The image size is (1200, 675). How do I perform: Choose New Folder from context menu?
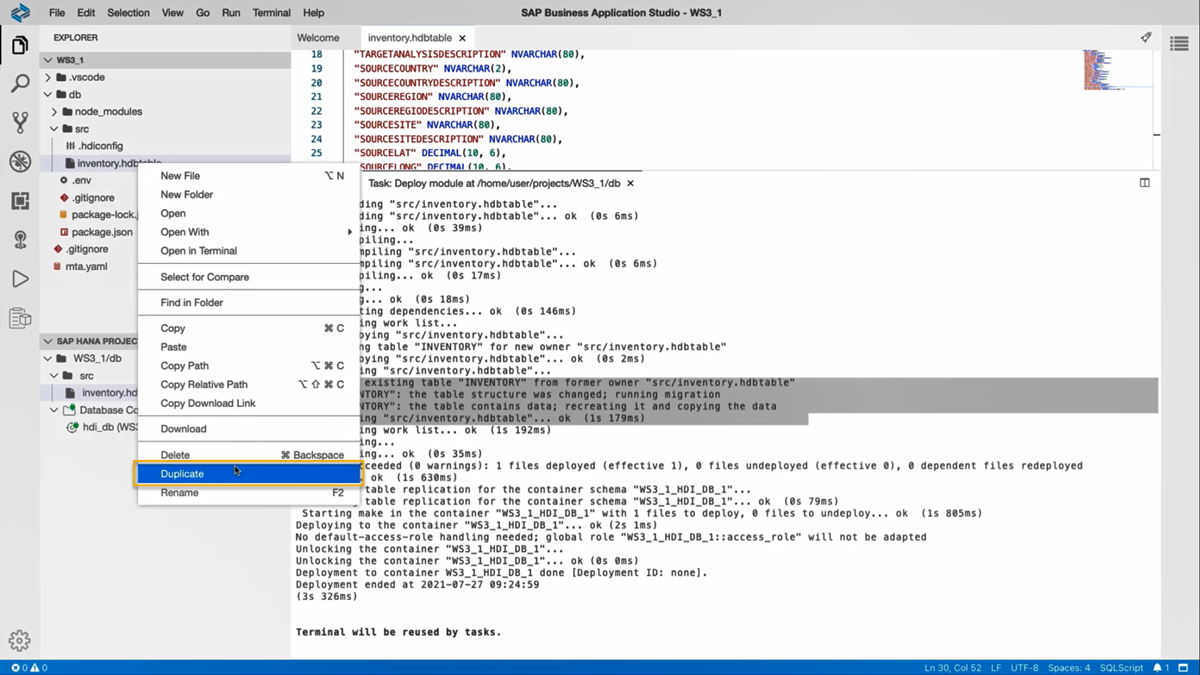tap(248, 195)
